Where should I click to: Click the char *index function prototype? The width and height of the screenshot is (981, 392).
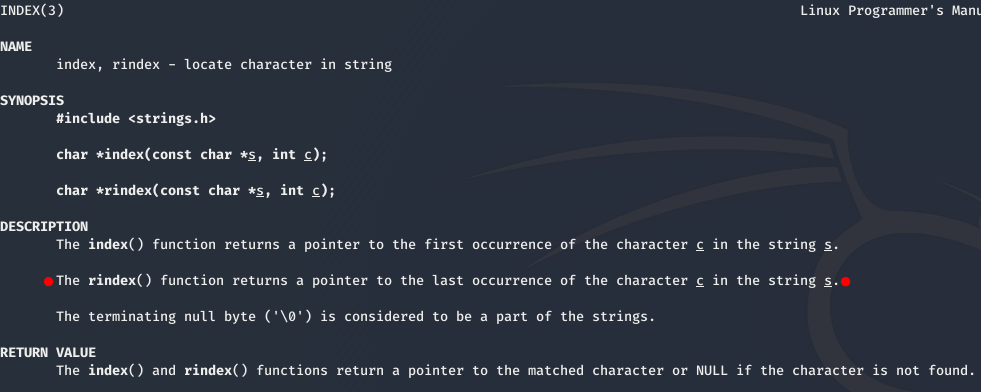pyautogui.click(x=192, y=155)
